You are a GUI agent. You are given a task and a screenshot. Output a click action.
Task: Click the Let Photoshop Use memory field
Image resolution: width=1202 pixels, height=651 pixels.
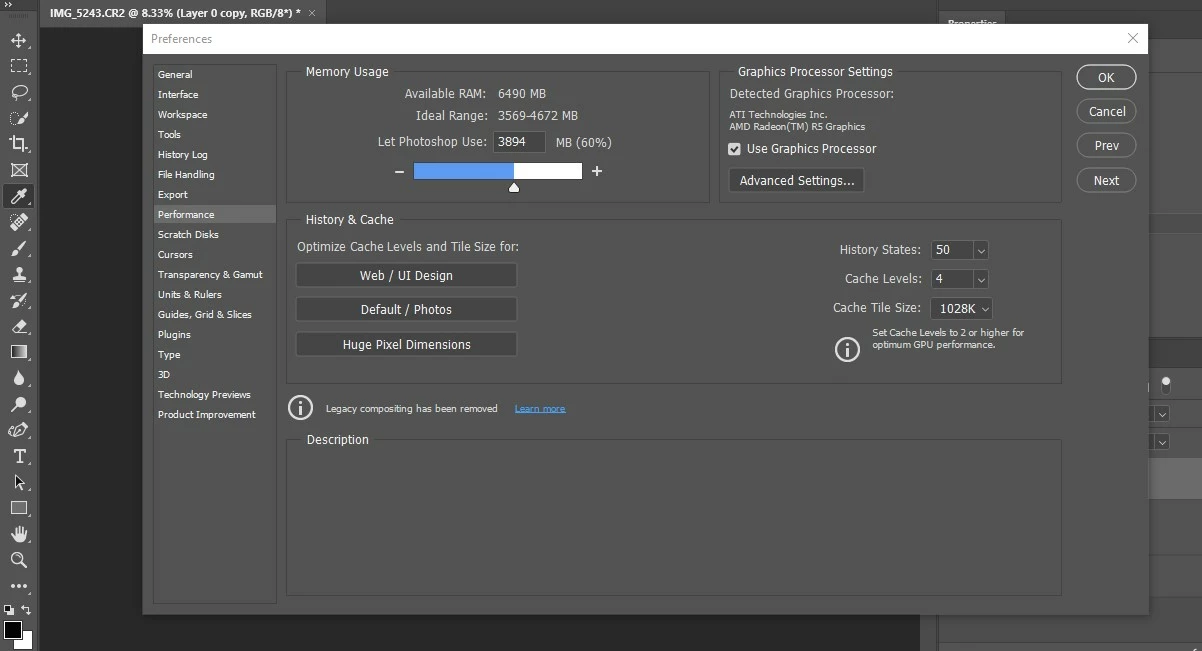click(519, 142)
